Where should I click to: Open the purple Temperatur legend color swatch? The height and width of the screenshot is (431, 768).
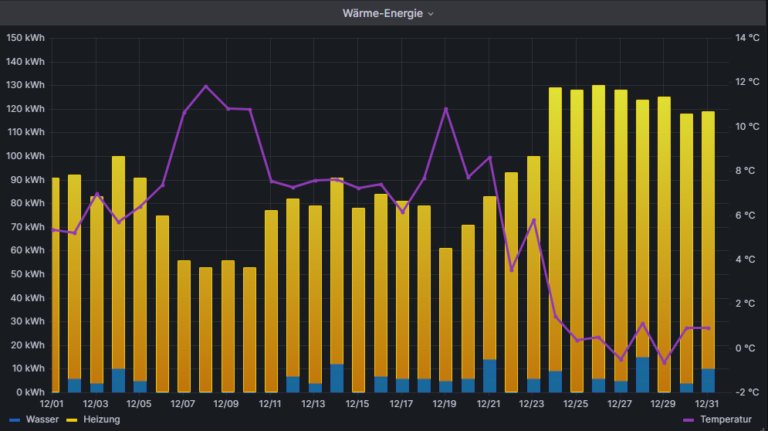[x=687, y=419]
